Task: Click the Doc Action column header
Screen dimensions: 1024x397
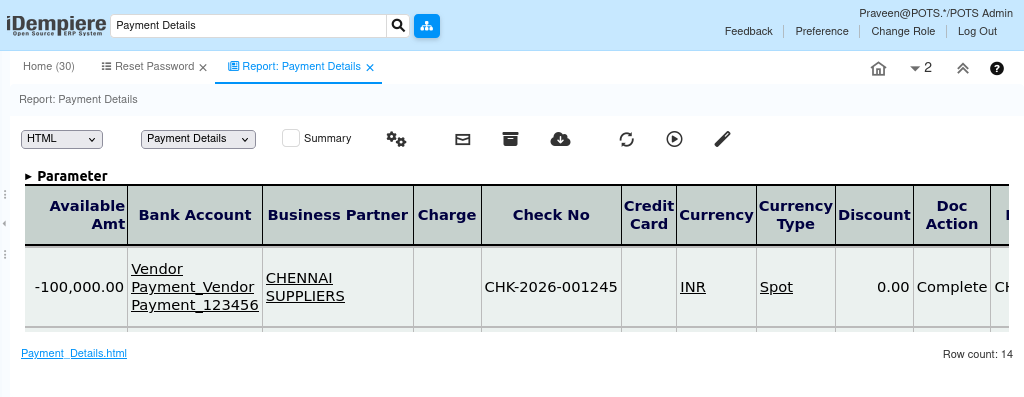Action: pos(952,215)
